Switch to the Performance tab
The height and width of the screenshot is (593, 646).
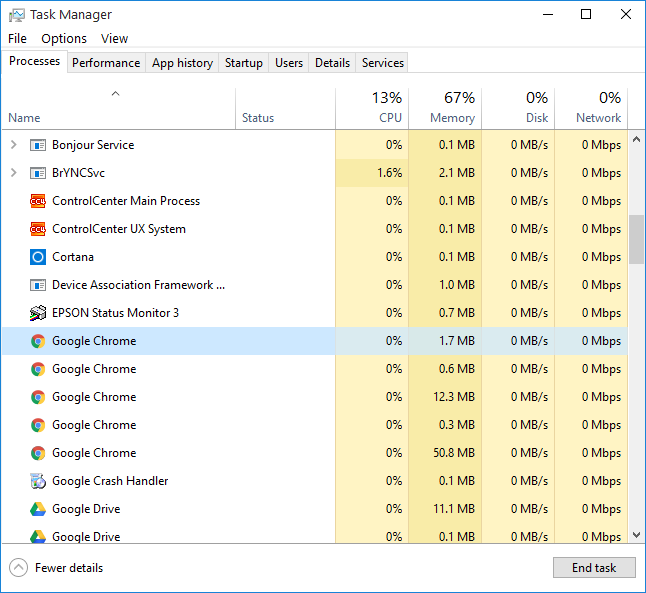(x=106, y=63)
